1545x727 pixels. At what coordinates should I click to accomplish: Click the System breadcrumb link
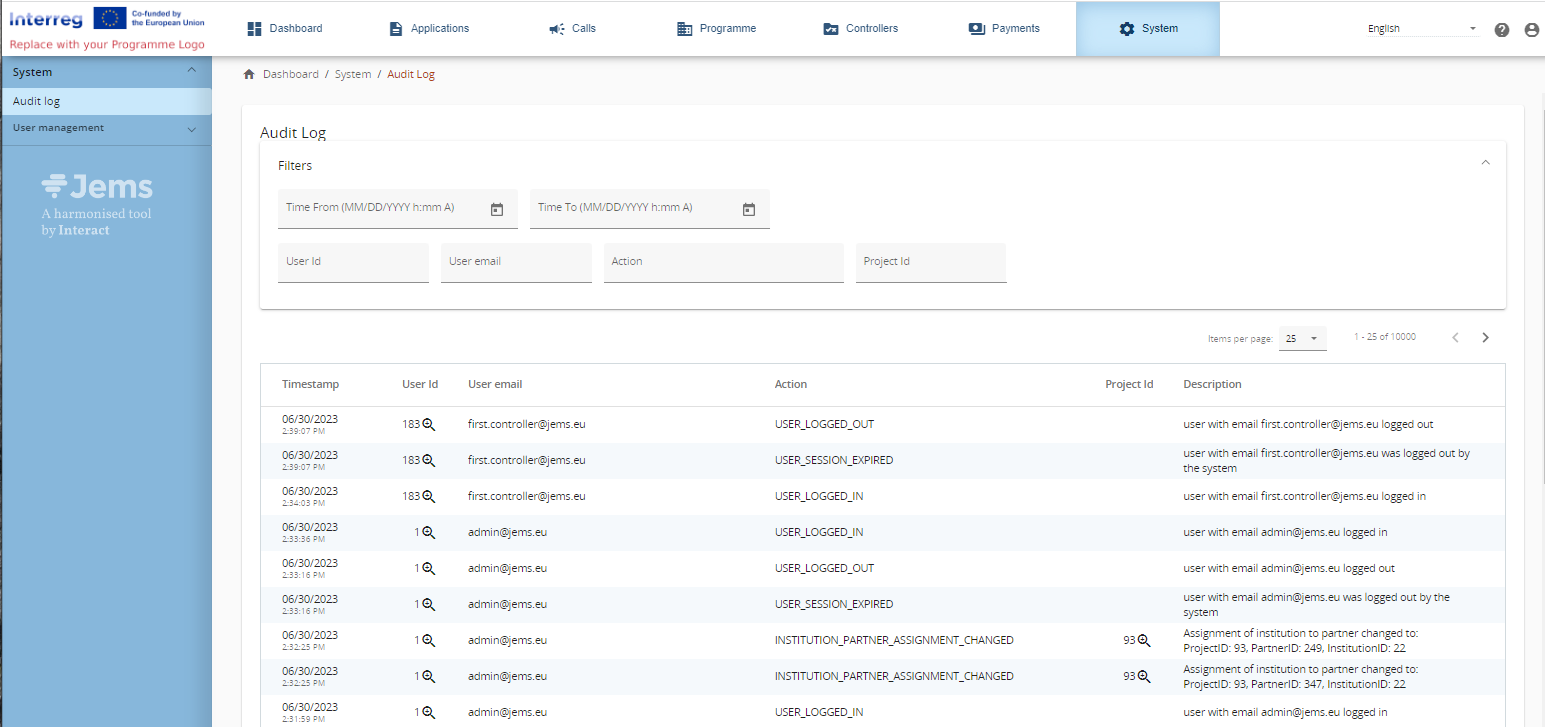click(x=352, y=75)
